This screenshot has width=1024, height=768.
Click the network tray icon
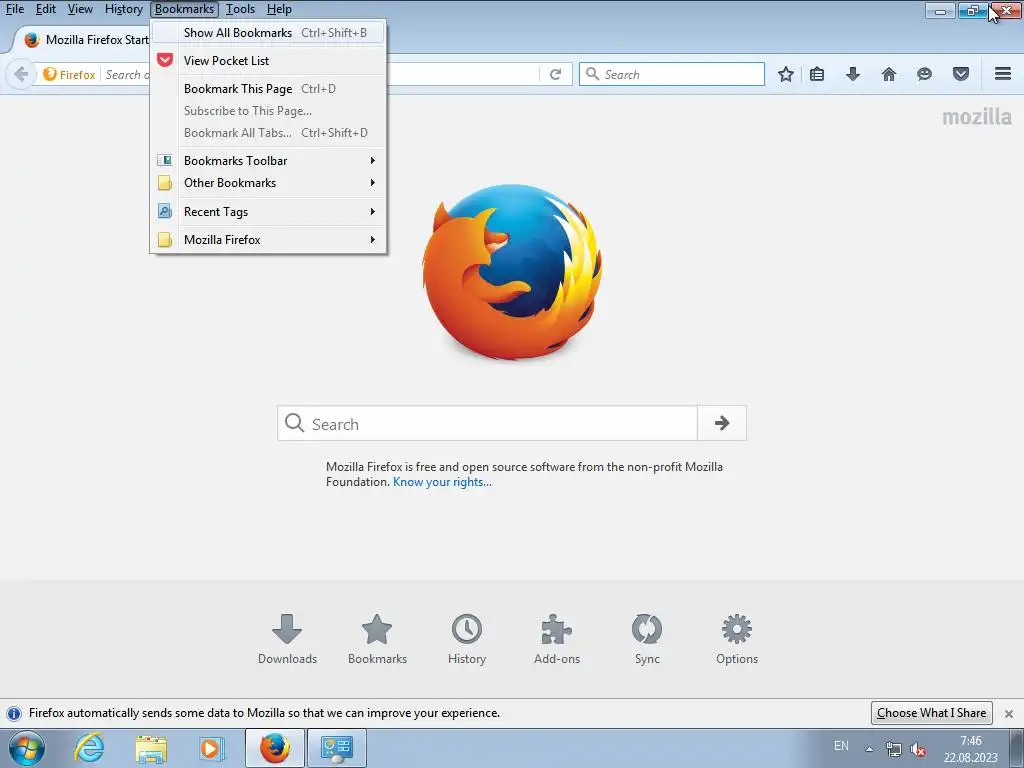pyautogui.click(x=893, y=749)
